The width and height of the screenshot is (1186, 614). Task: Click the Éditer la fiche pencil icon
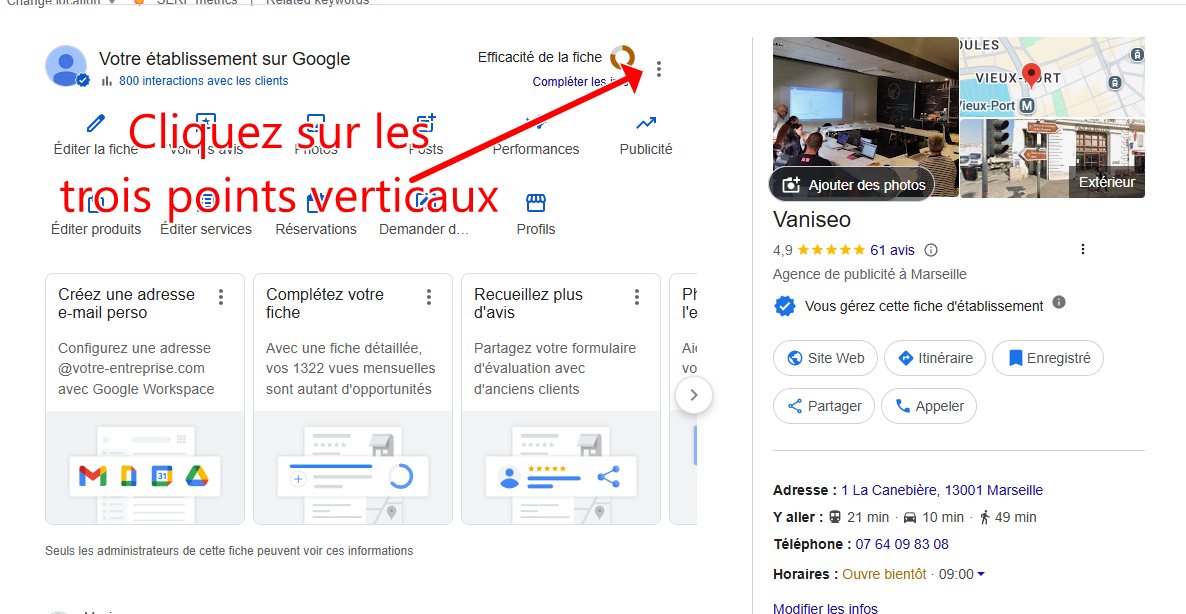(x=95, y=123)
